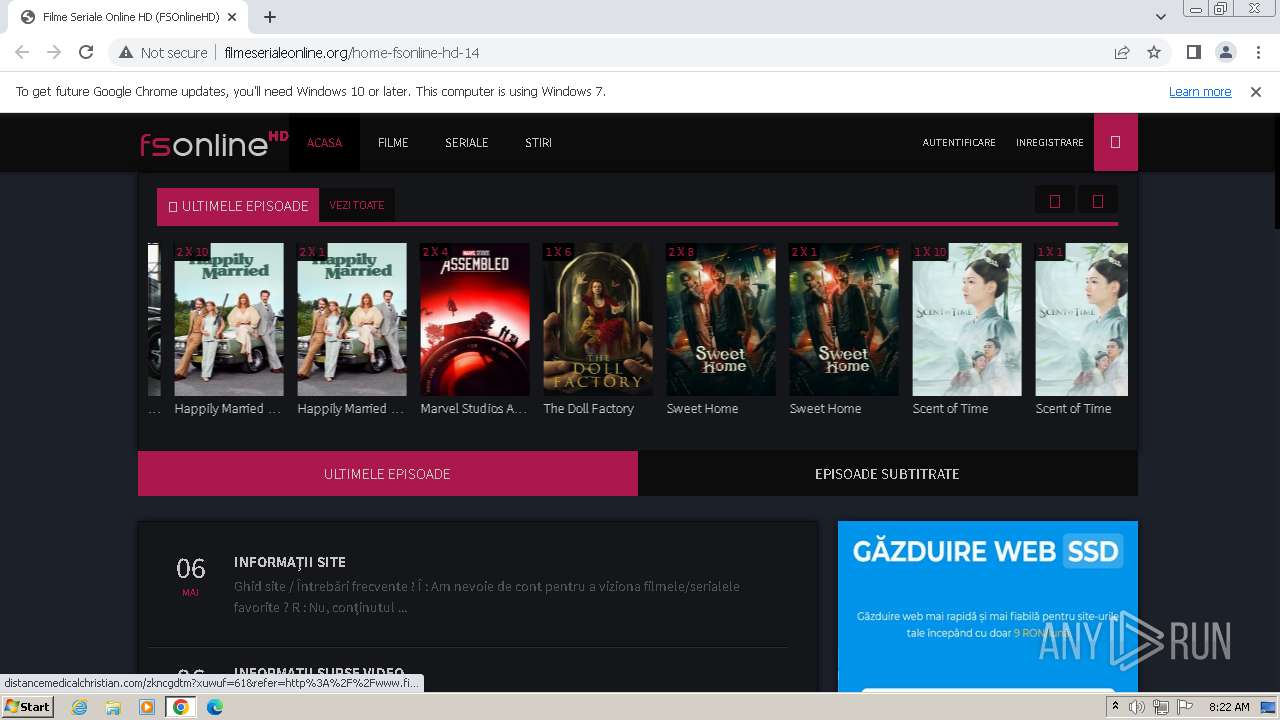
Task: Open Scent of Time 1x1 poster
Action: (x=1082, y=319)
